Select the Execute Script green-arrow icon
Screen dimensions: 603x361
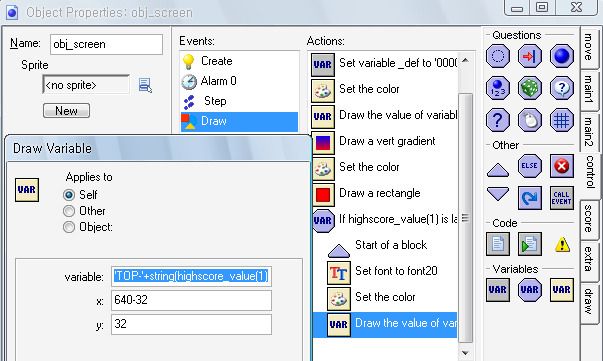click(x=530, y=244)
